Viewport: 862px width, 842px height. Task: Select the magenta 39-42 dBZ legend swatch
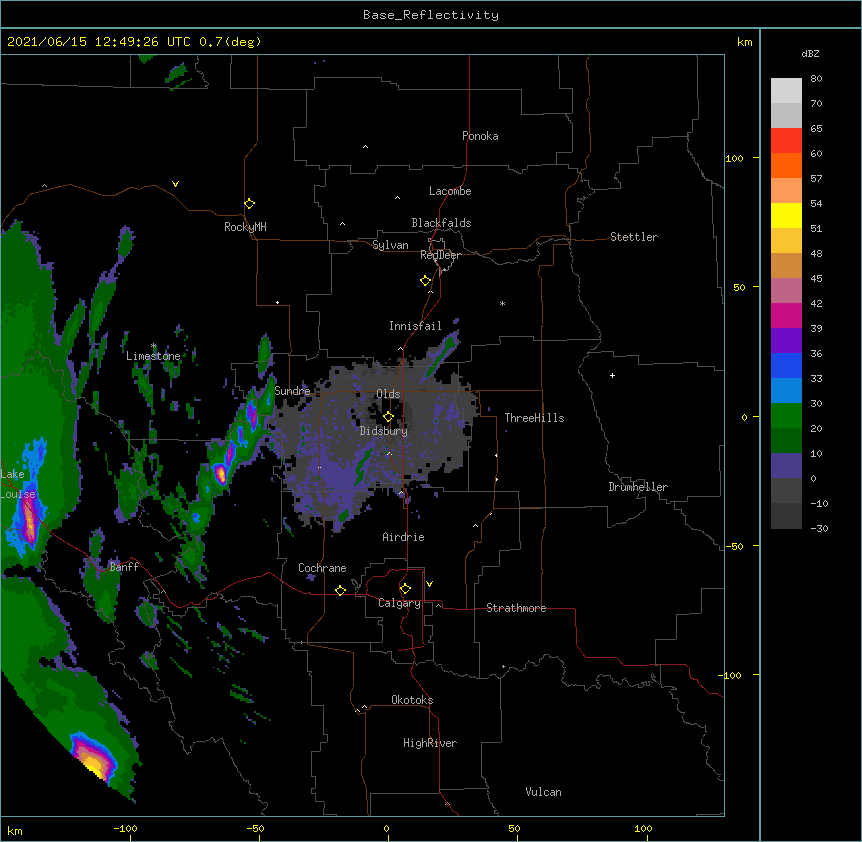click(x=786, y=315)
